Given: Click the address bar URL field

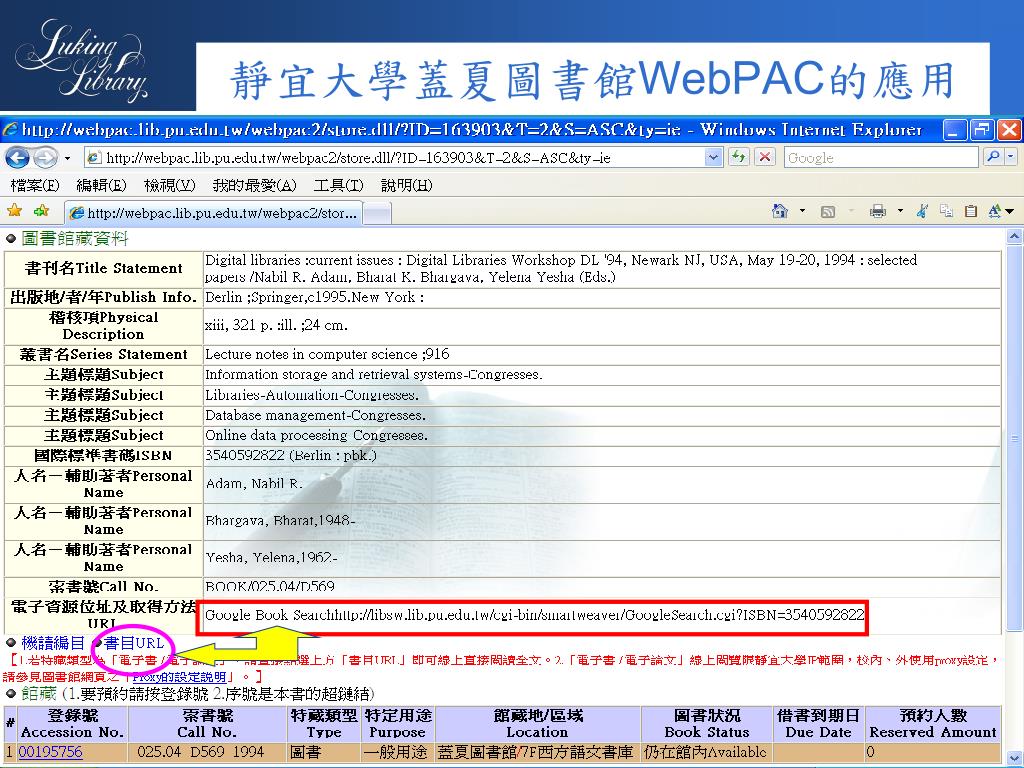Looking at the screenshot, I should pyautogui.click(x=394, y=157).
